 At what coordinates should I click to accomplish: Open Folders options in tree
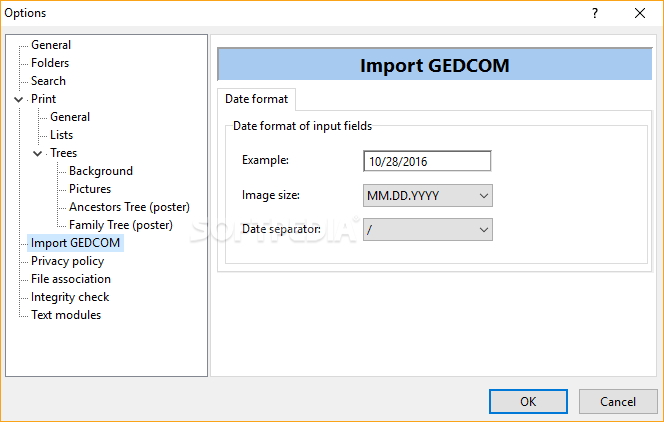point(50,63)
